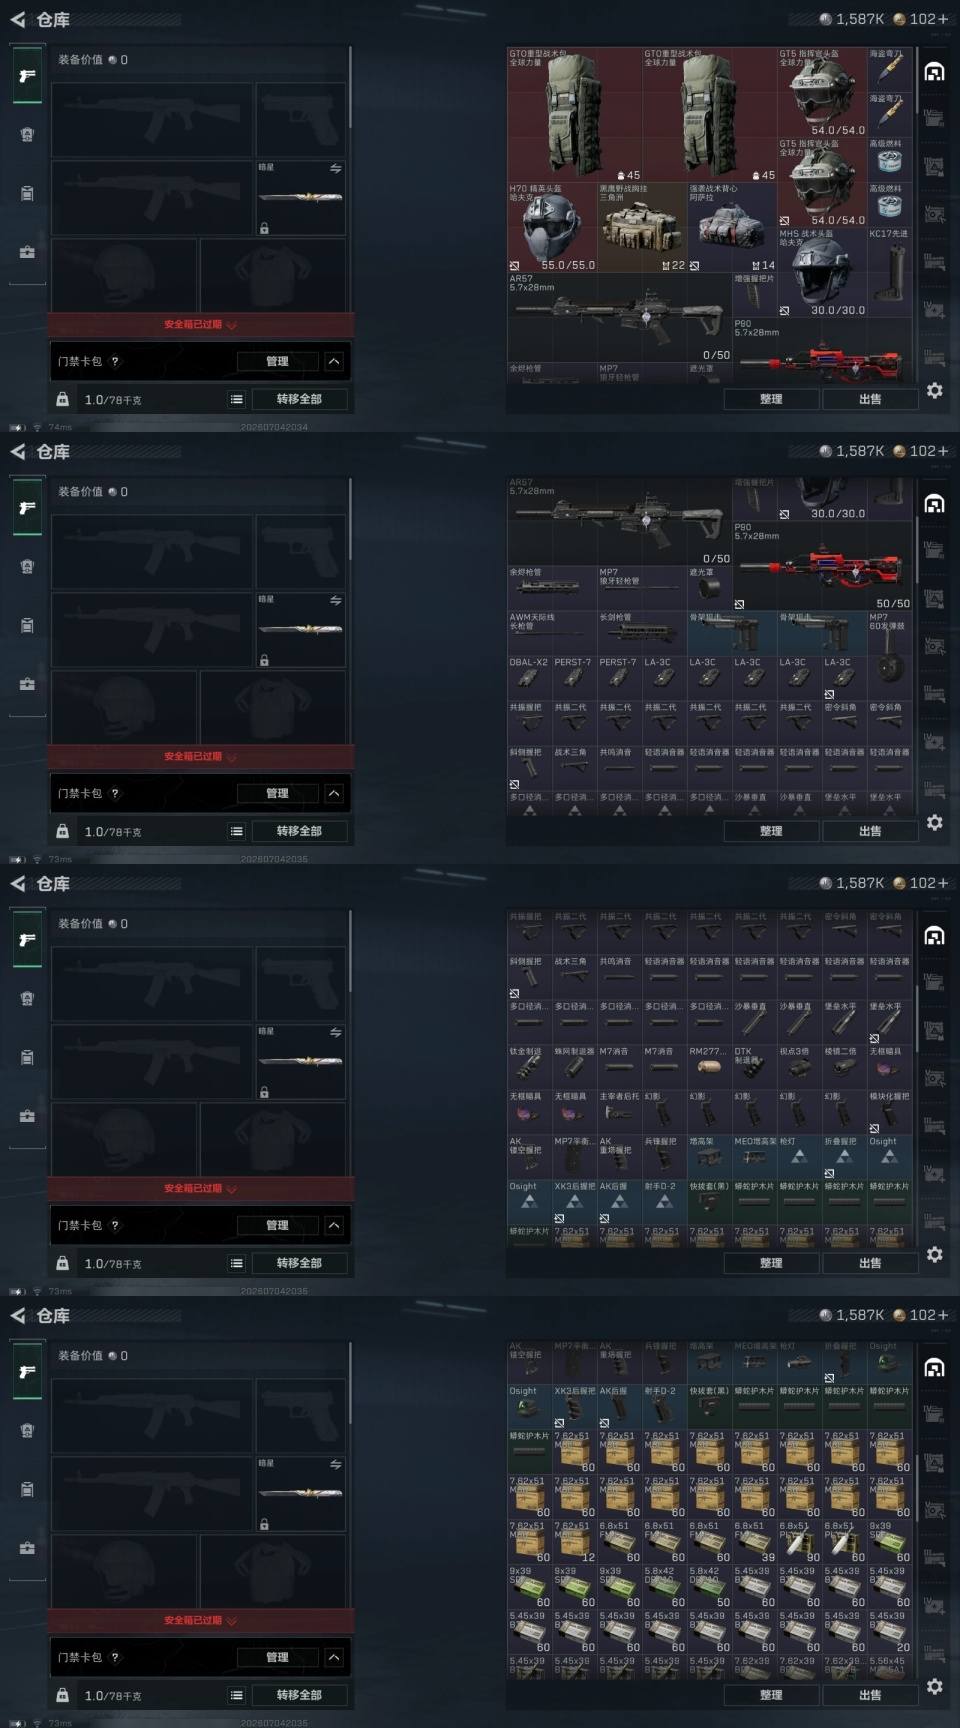This screenshot has height=1728, width=960.
Task: Click 出售 in DBAL-X2 screenshot
Action: 870,831
